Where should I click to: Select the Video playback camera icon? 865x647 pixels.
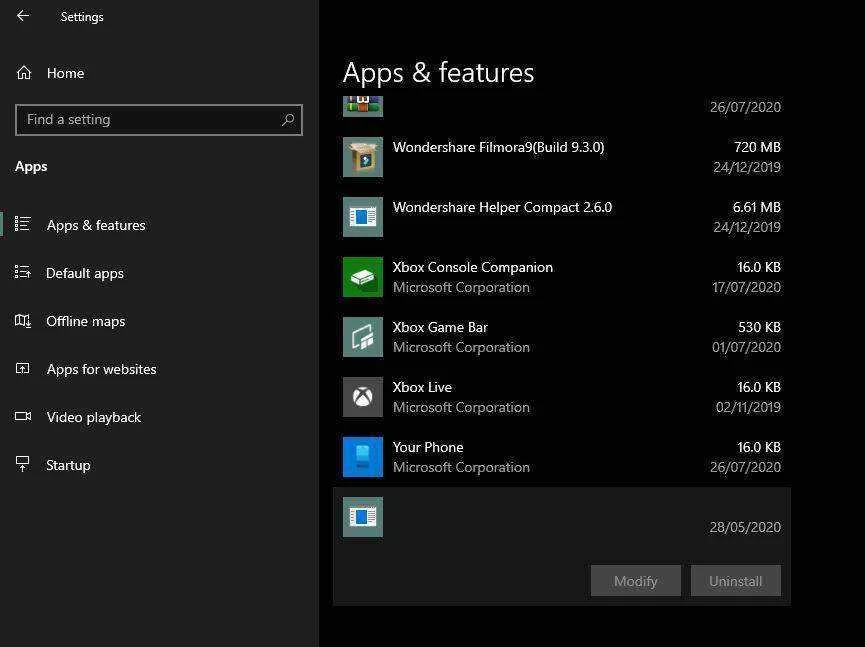pos(23,416)
